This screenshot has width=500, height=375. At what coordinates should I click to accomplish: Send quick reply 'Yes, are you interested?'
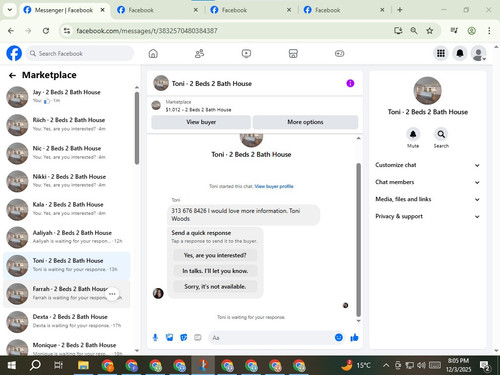215,255
